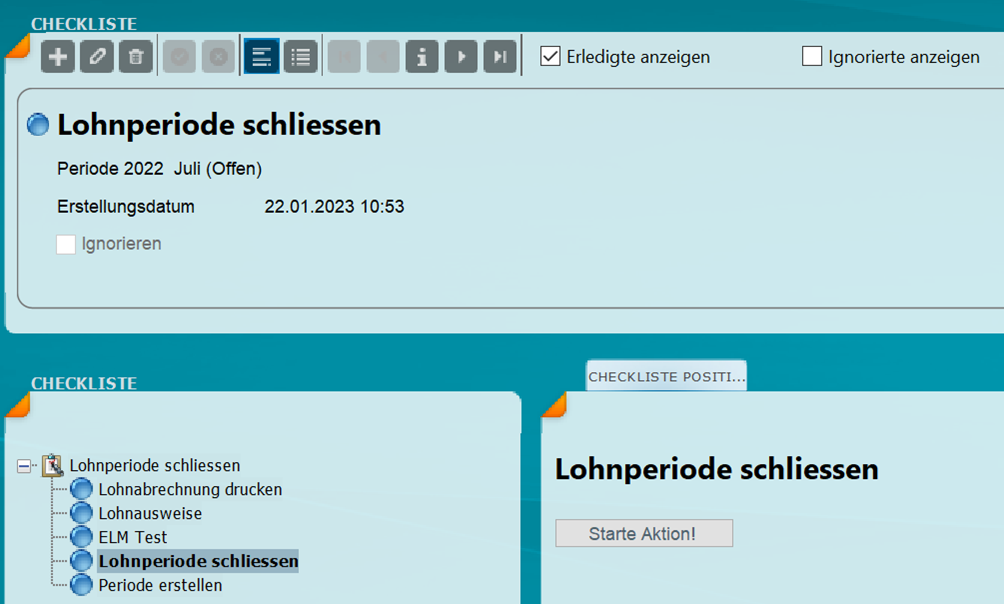Click the pencil edit icon

coord(97,57)
